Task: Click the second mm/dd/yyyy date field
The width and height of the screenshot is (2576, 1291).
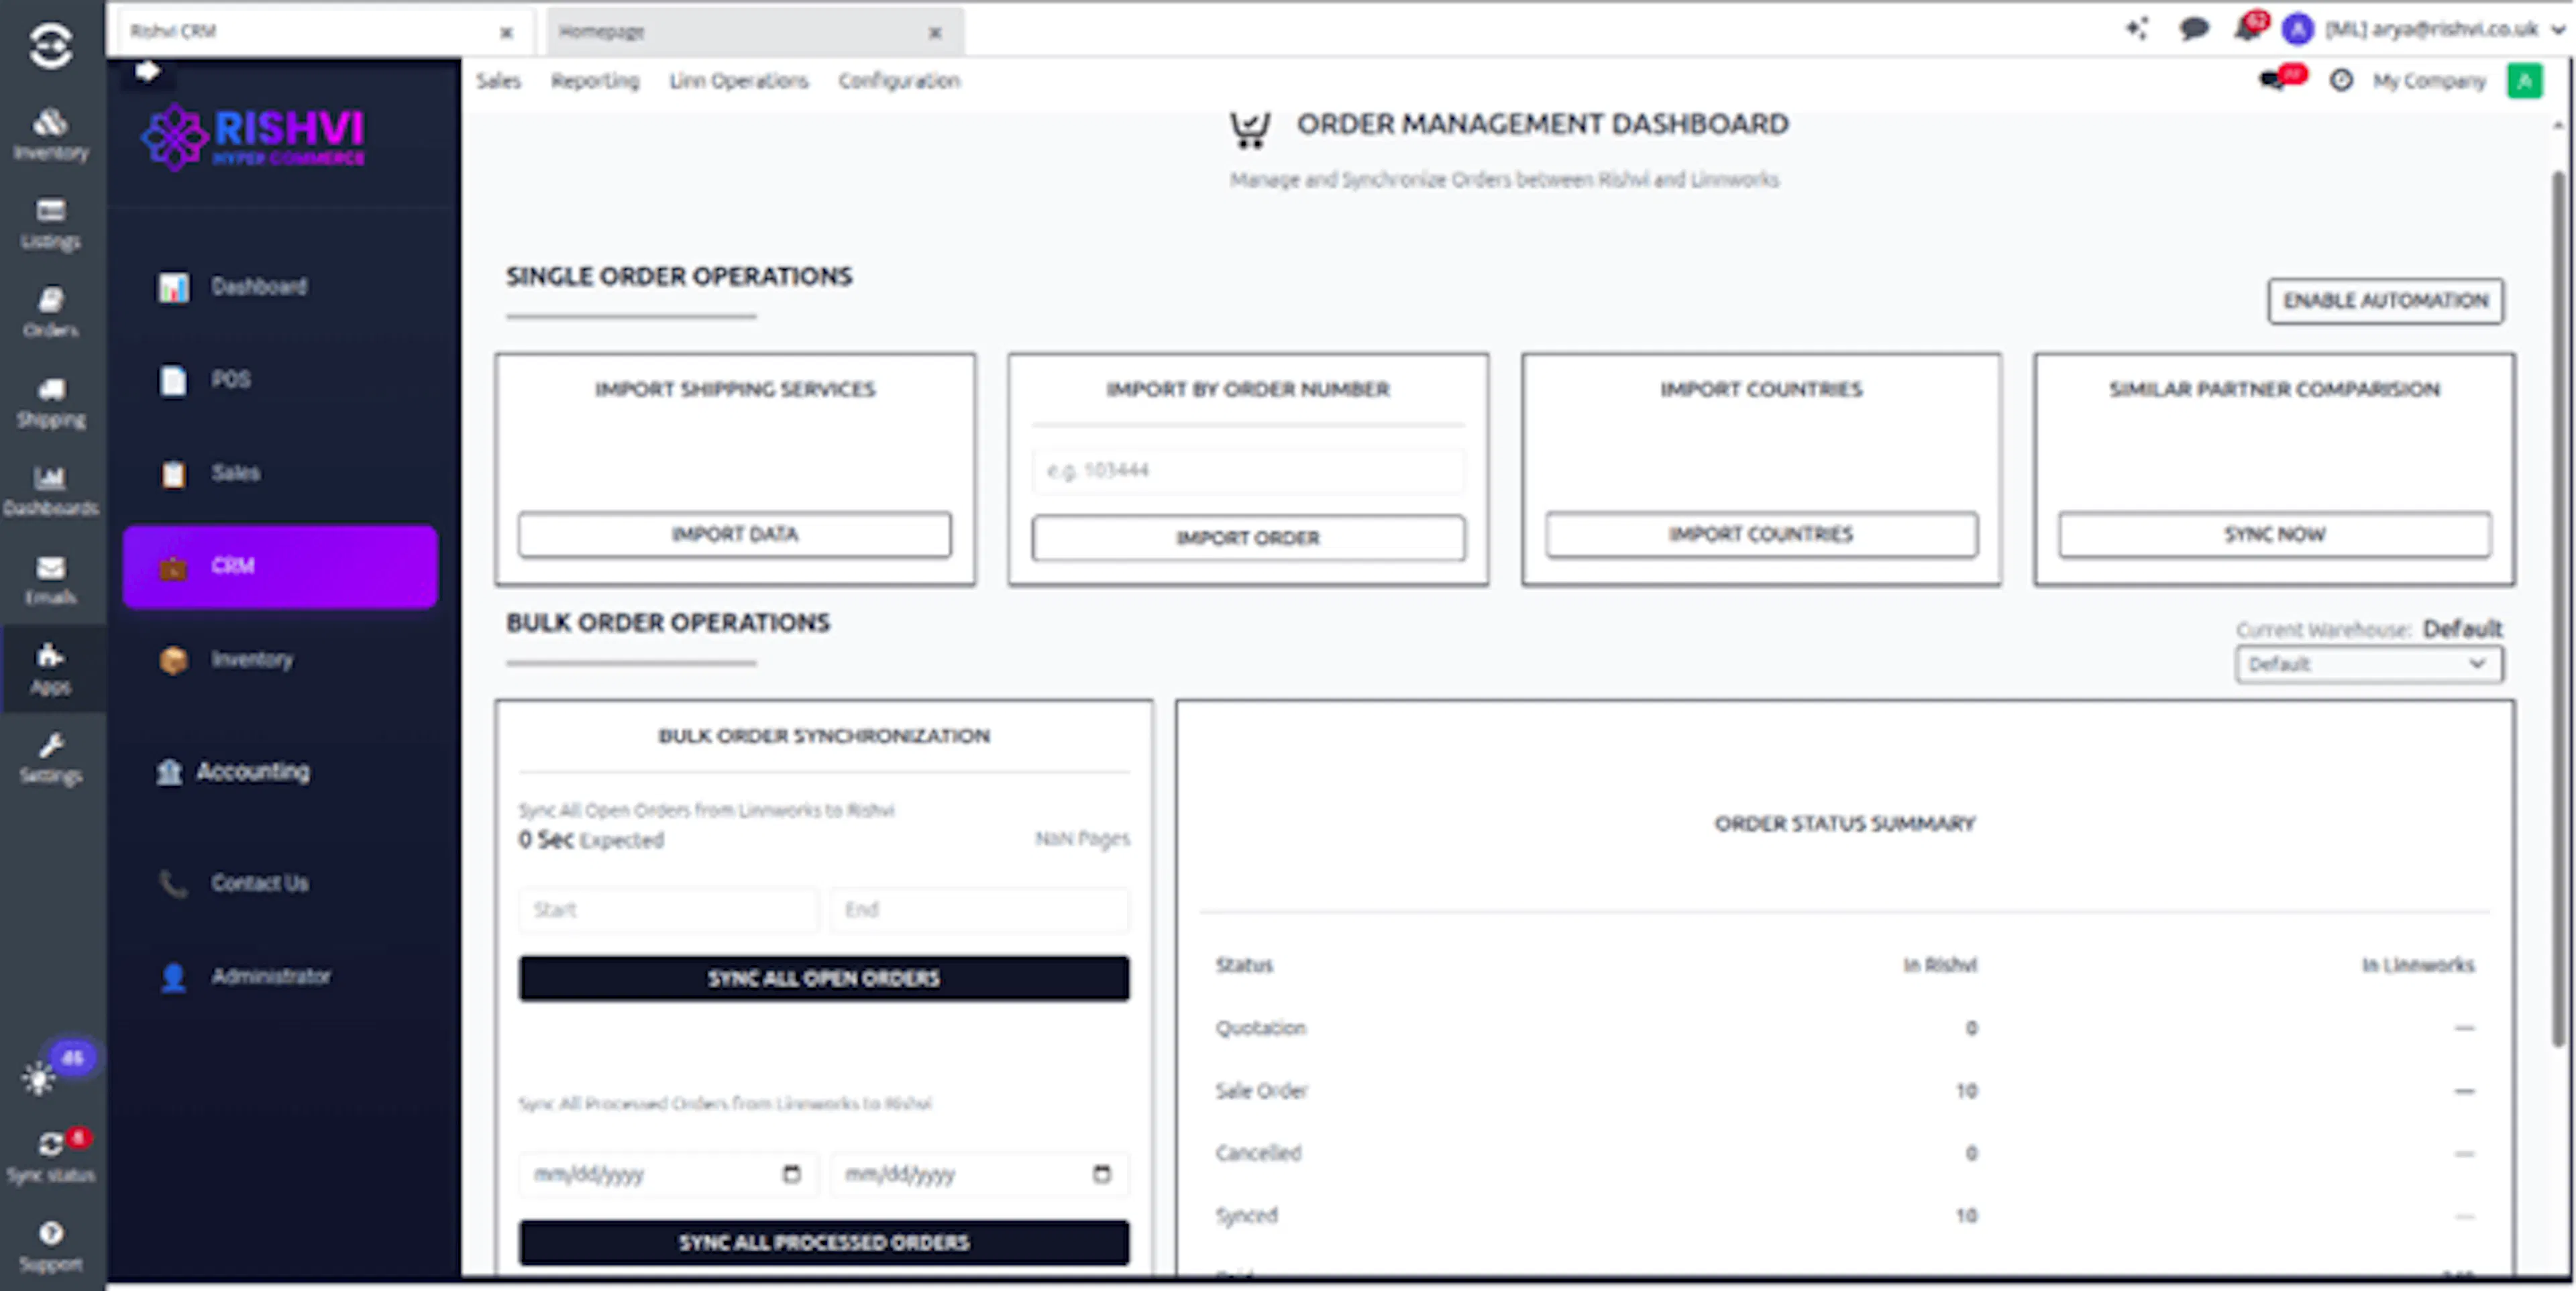Action: click(x=980, y=1174)
